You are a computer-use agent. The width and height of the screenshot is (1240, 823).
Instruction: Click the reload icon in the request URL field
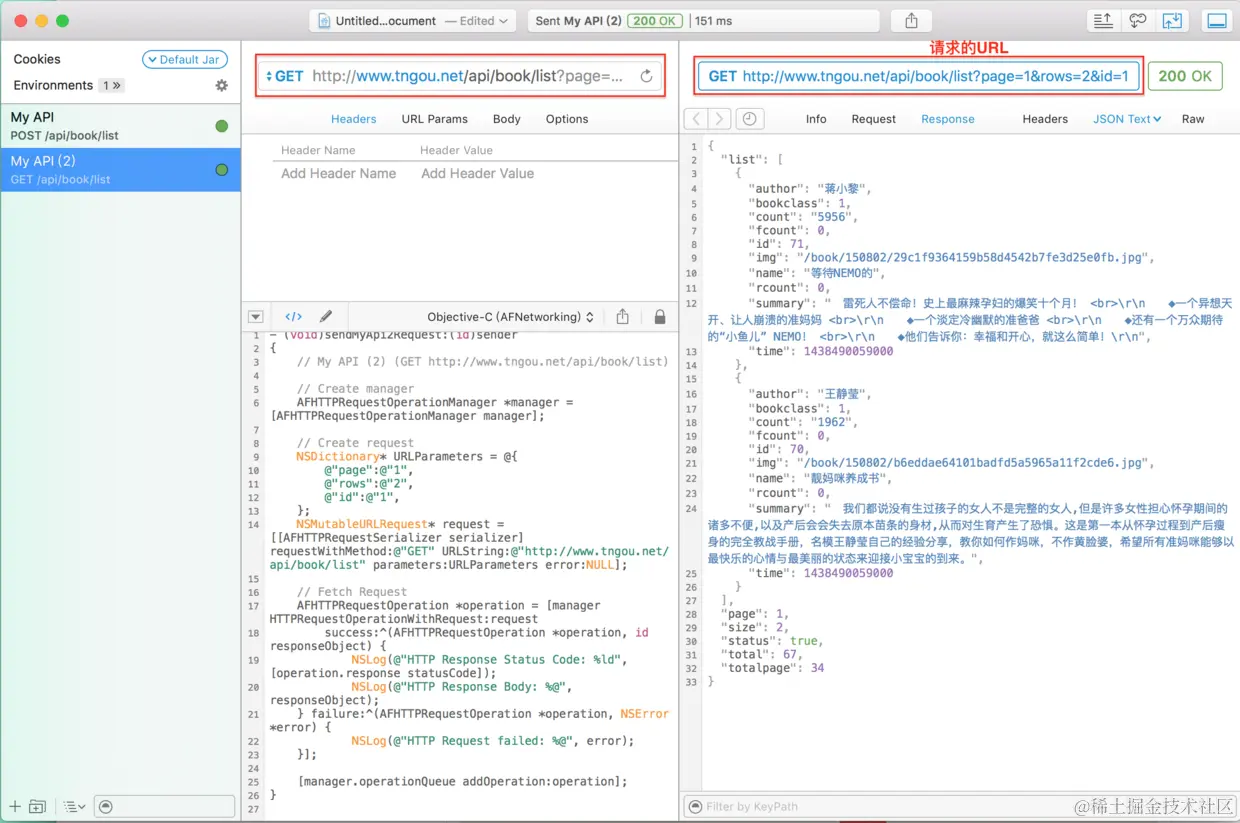[x=646, y=76]
